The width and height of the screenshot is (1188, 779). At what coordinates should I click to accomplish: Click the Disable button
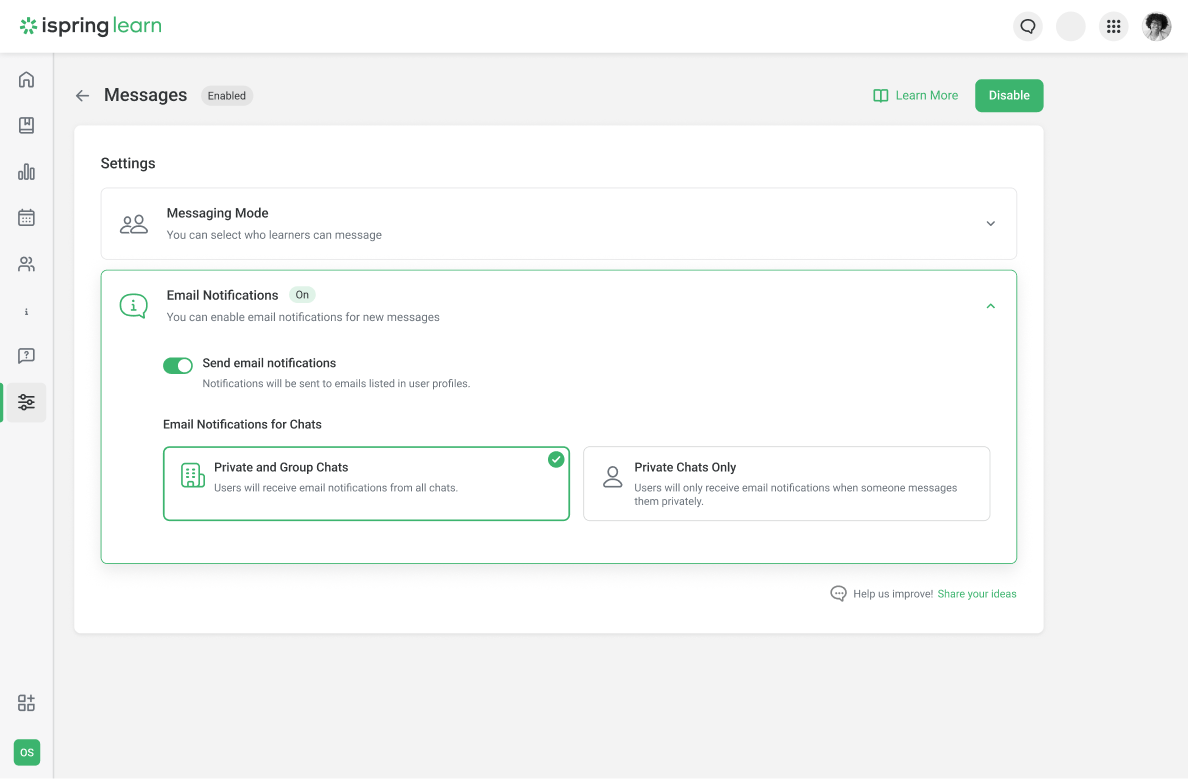tap(1008, 96)
